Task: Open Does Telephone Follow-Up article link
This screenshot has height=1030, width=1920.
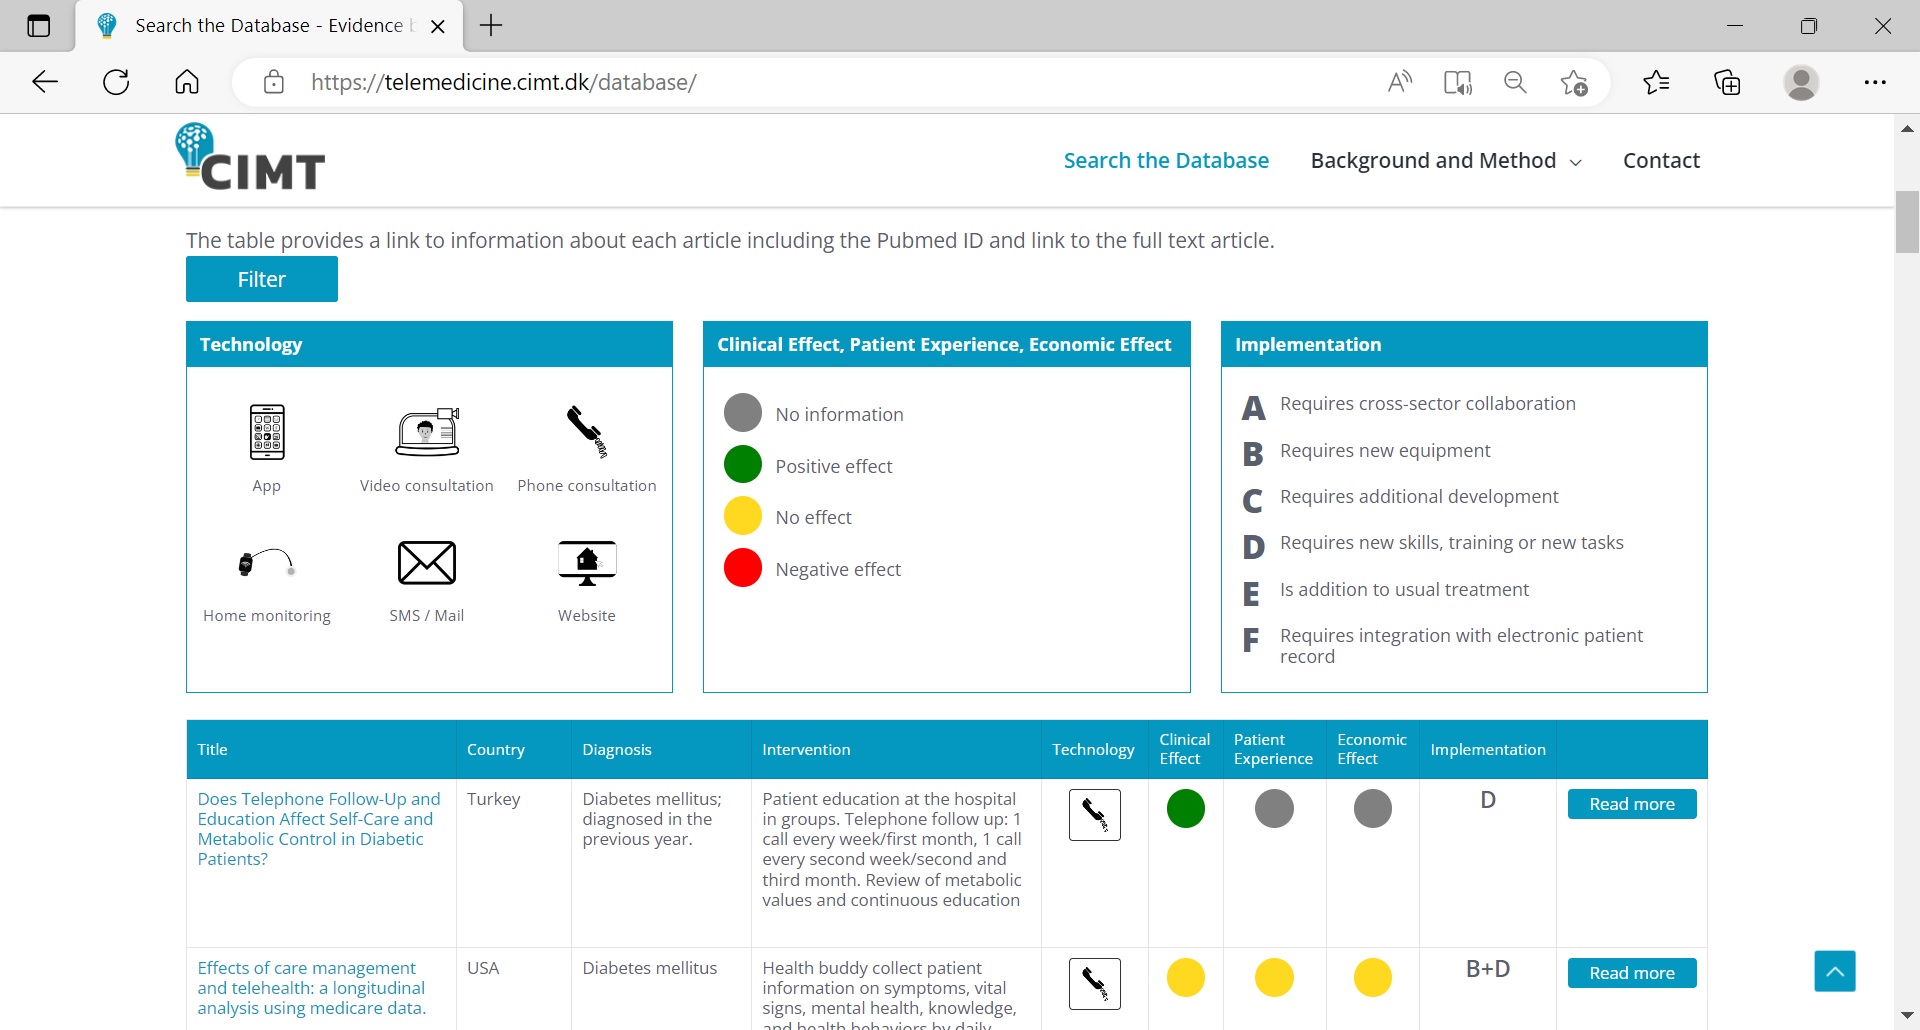Action: (318, 829)
